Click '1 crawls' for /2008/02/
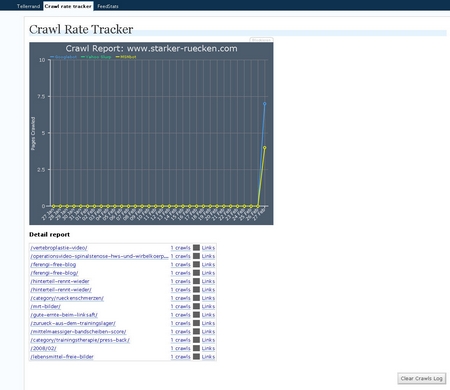The height and width of the screenshot is (390, 450). pyautogui.click(x=180, y=348)
